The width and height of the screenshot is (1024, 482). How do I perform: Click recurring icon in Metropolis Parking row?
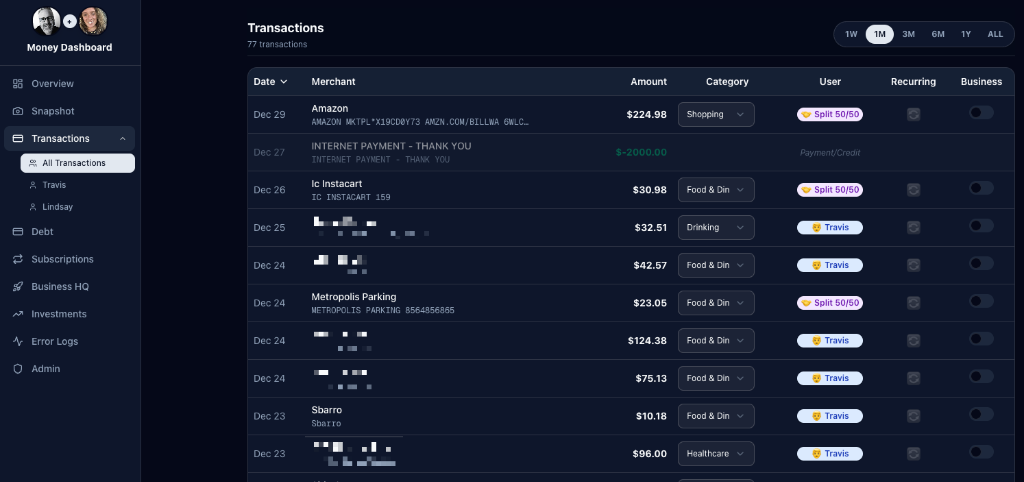914,302
